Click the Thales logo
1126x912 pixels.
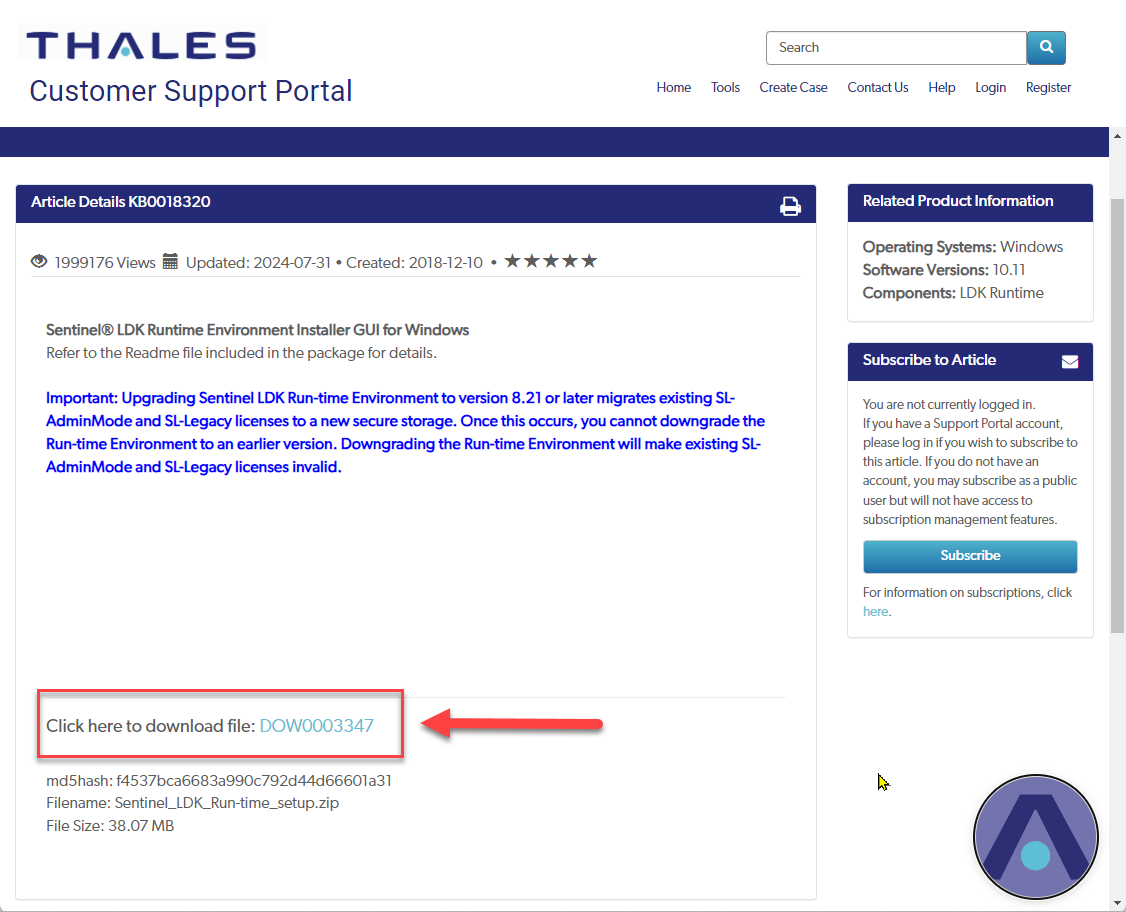[142, 45]
